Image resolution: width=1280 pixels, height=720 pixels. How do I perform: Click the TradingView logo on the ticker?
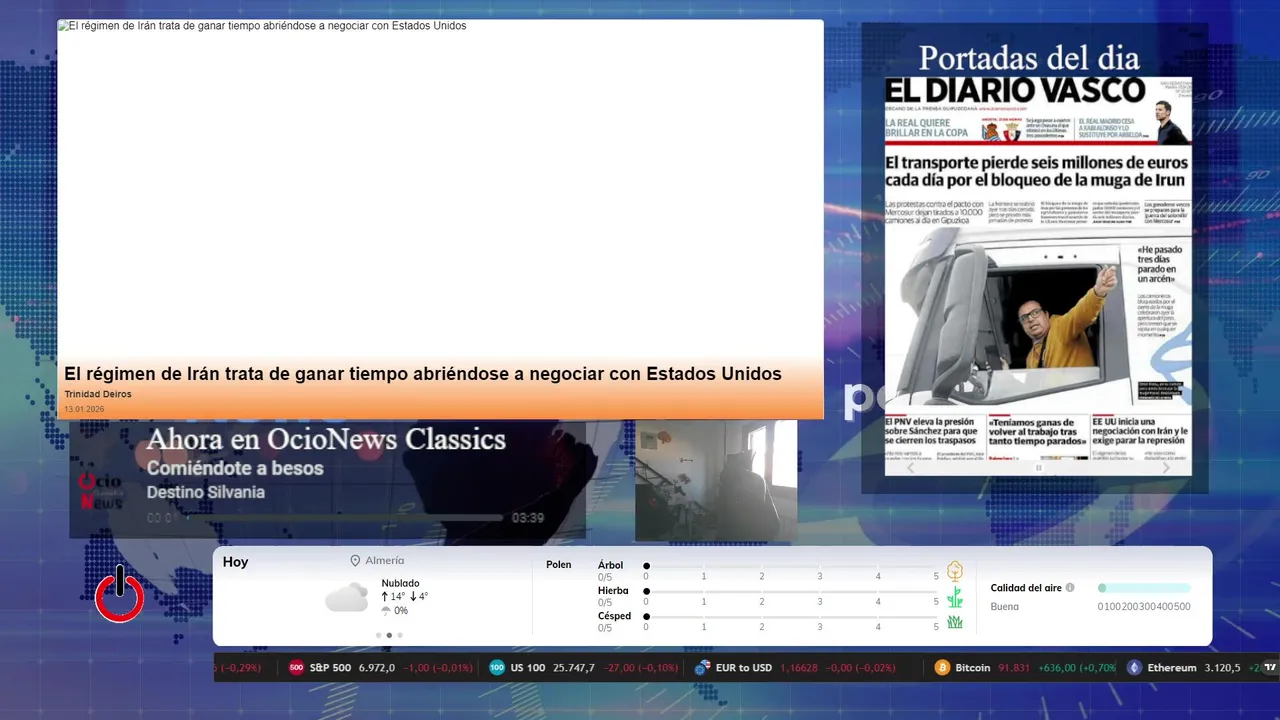pyautogui.click(x=1270, y=668)
